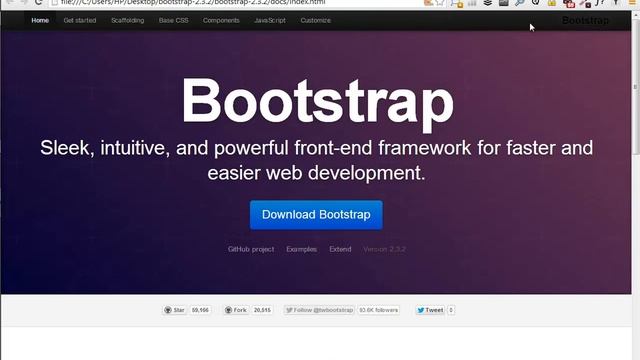Open the Customize page
The width and height of the screenshot is (640, 360).
click(x=316, y=20)
